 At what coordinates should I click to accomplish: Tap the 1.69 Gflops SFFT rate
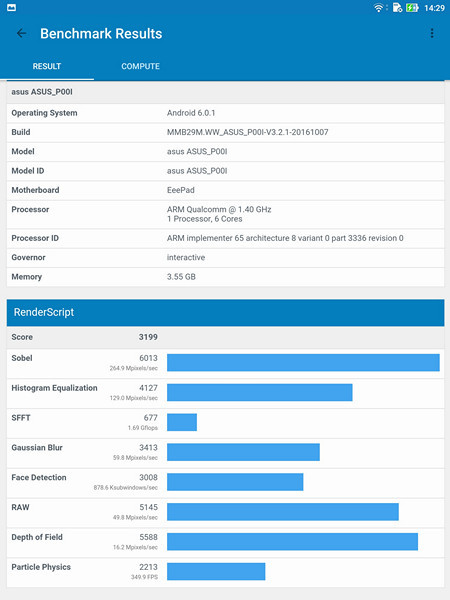[143, 428]
